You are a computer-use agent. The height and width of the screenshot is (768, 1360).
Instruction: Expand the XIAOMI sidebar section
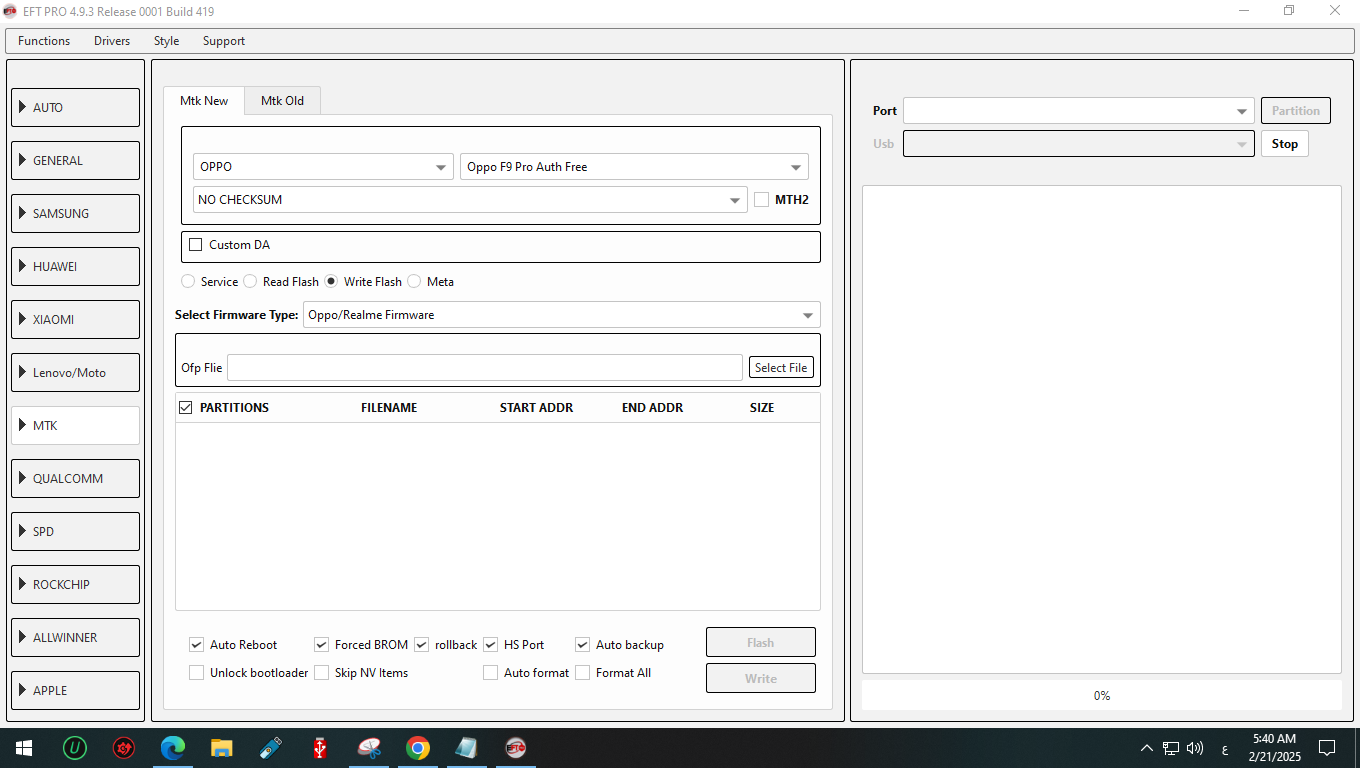pyautogui.click(x=75, y=319)
